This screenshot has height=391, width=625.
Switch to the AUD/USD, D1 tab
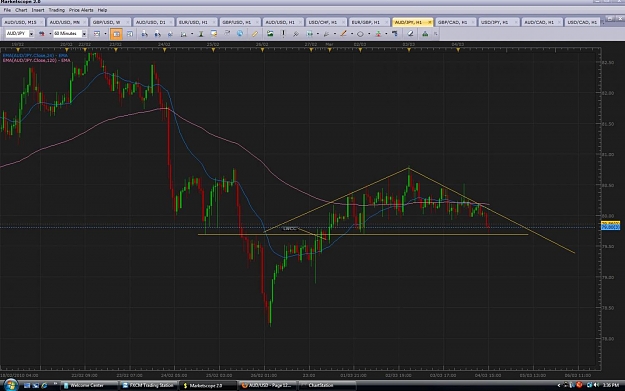point(153,22)
